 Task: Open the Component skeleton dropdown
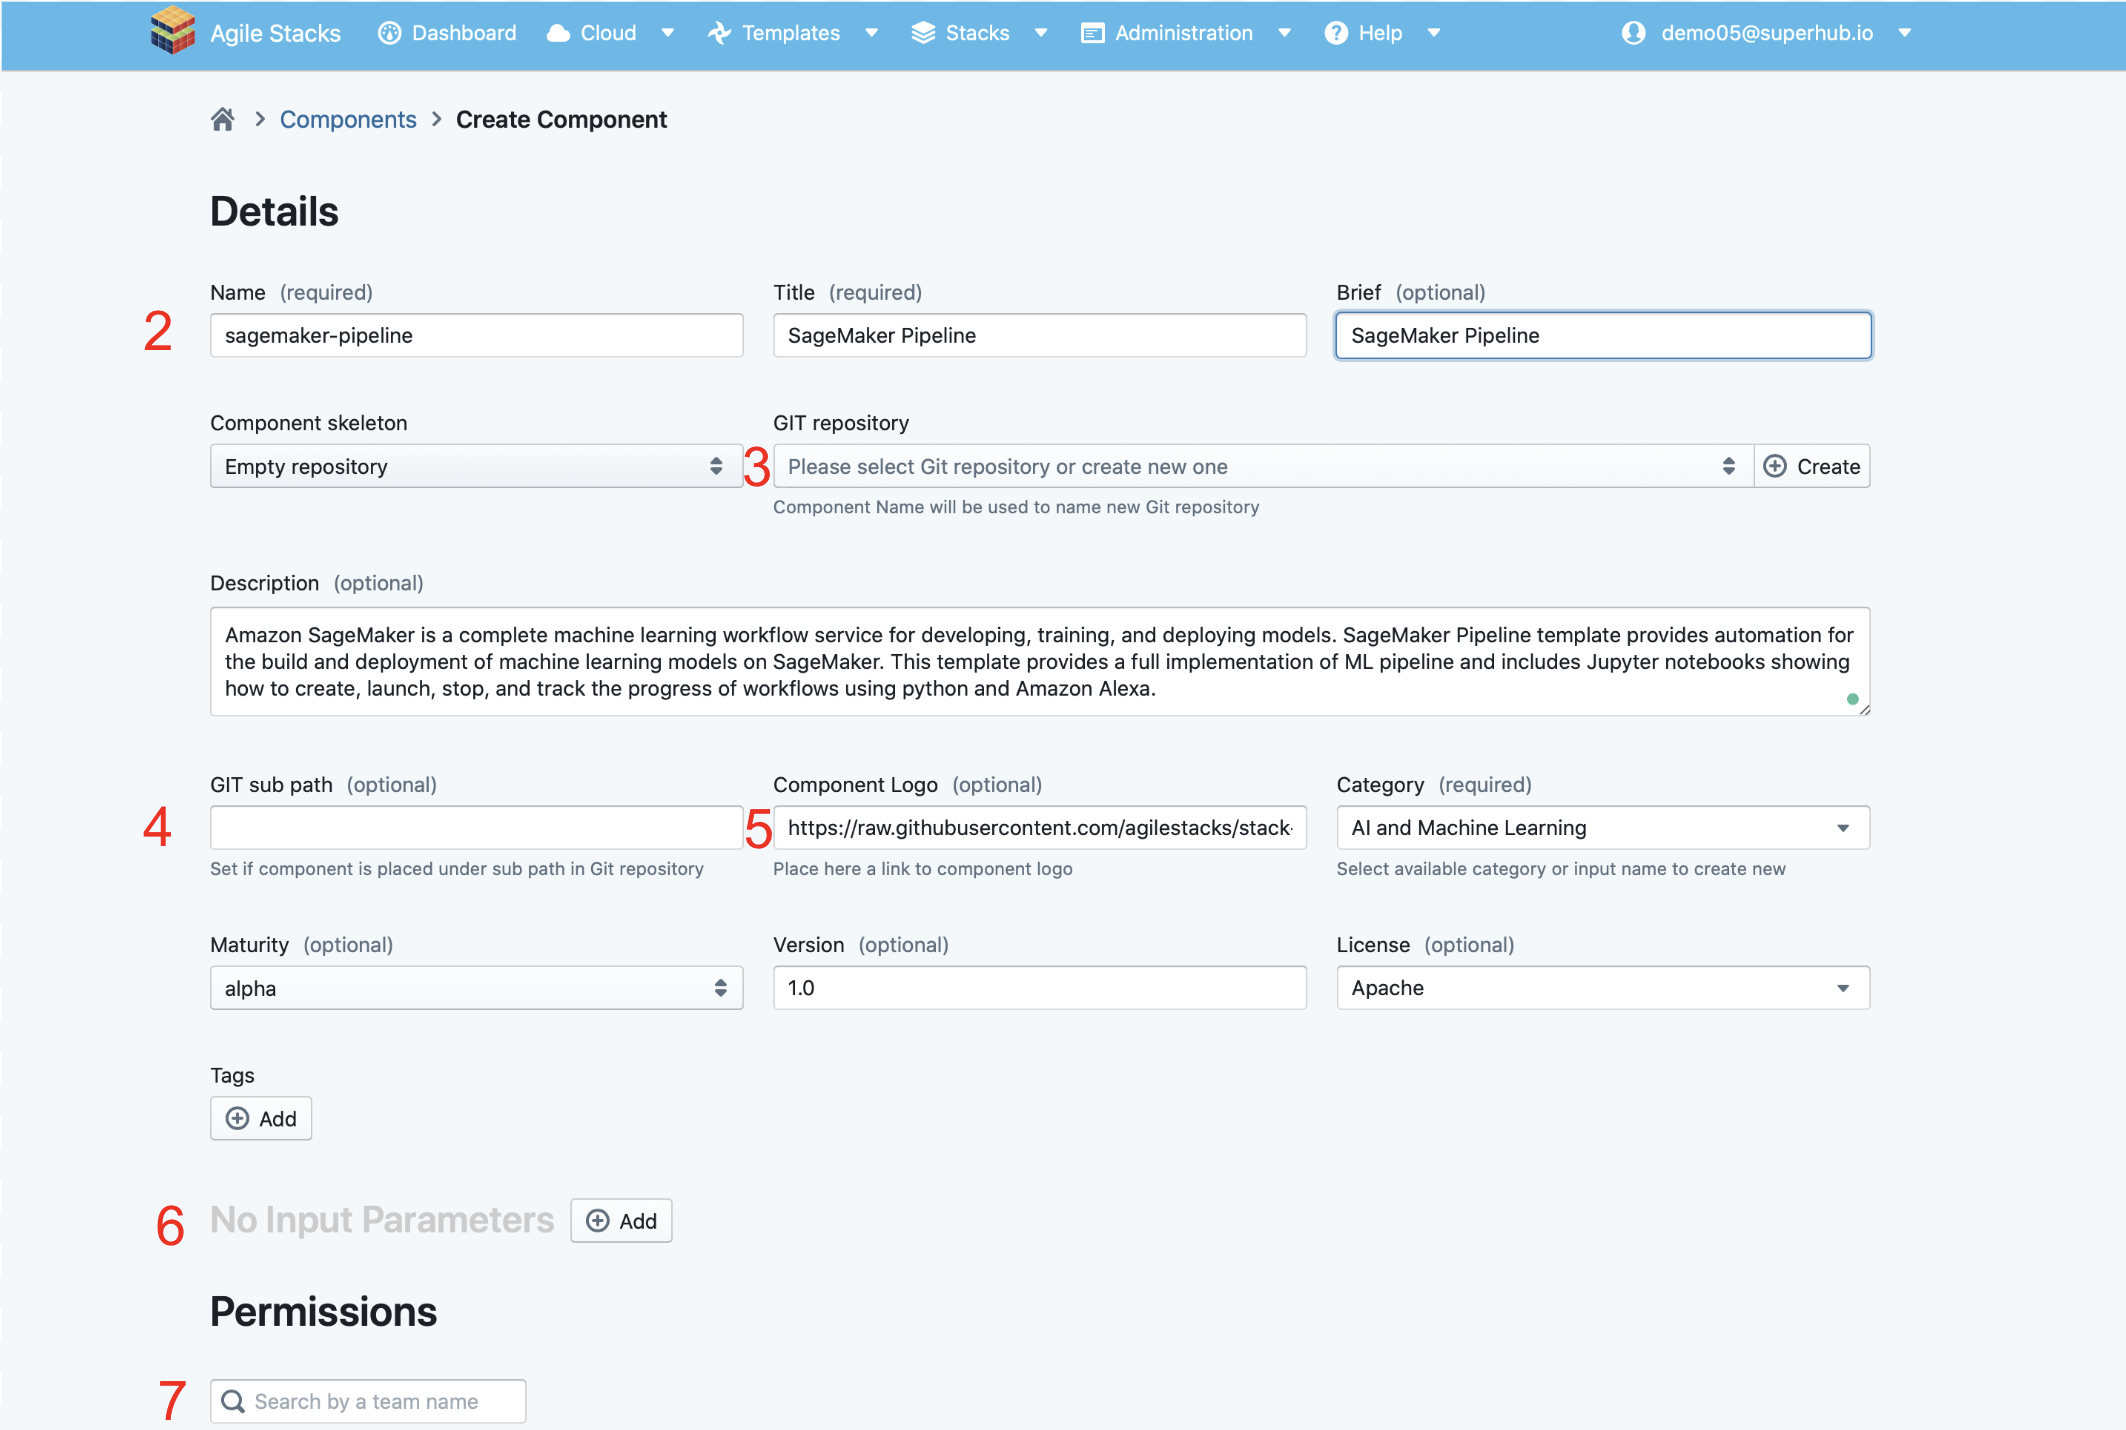click(476, 466)
